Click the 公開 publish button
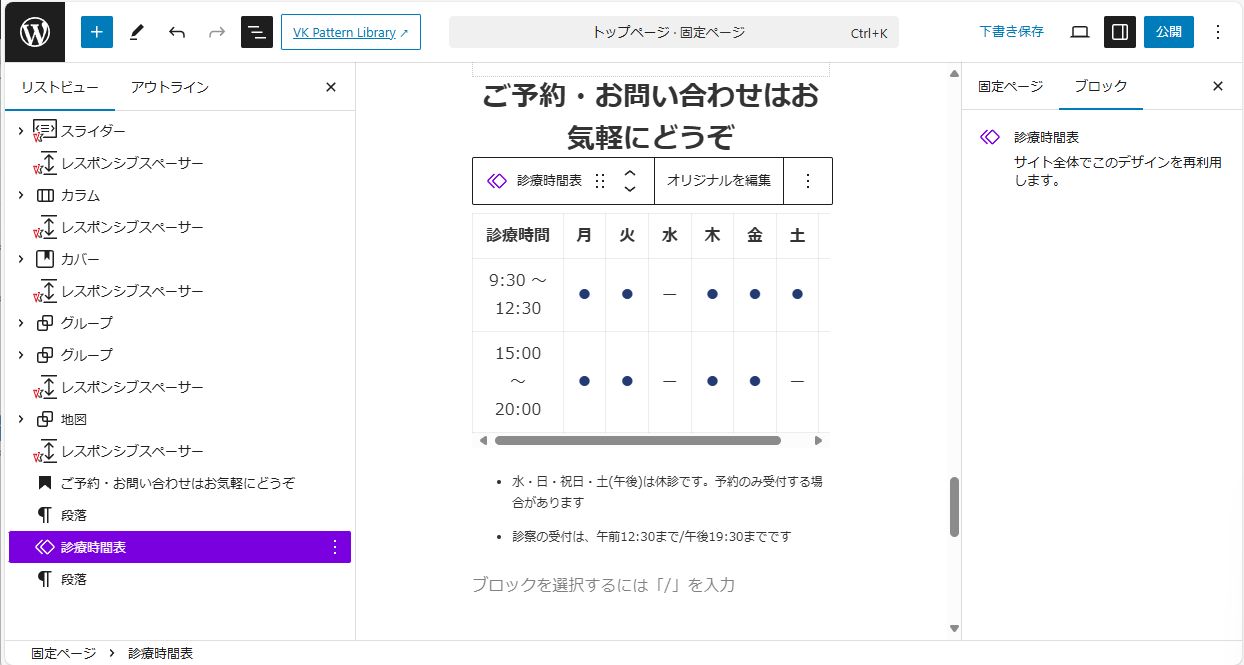The height and width of the screenshot is (665, 1244). [x=1168, y=32]
